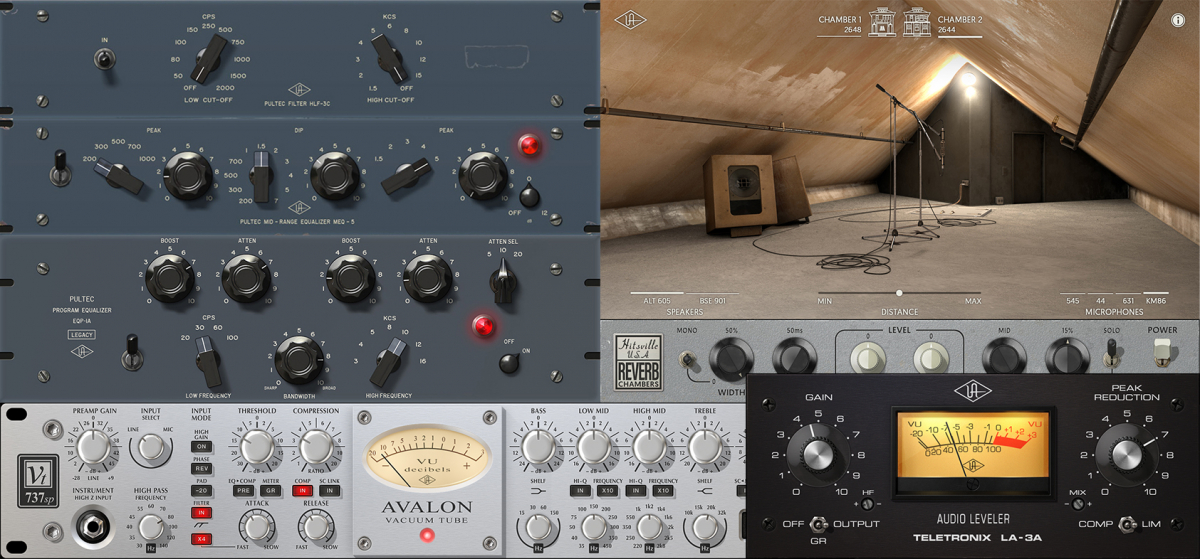Click the LA-3A MIX trim screw
Screen dimensions: 1200x559
1077,505
